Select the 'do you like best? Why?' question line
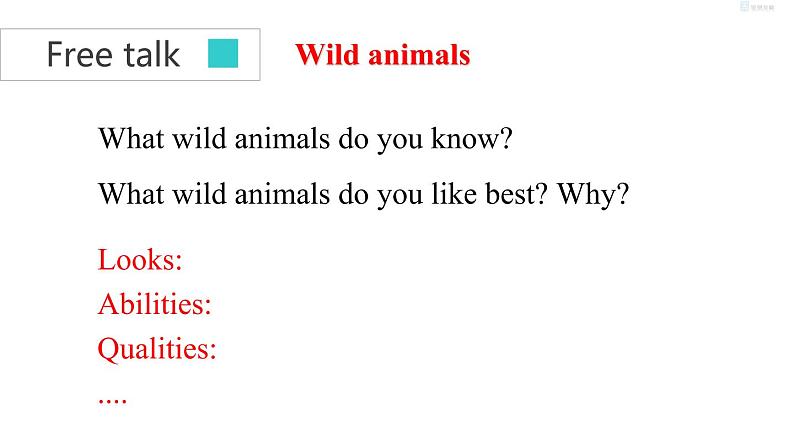 point(363,192)
